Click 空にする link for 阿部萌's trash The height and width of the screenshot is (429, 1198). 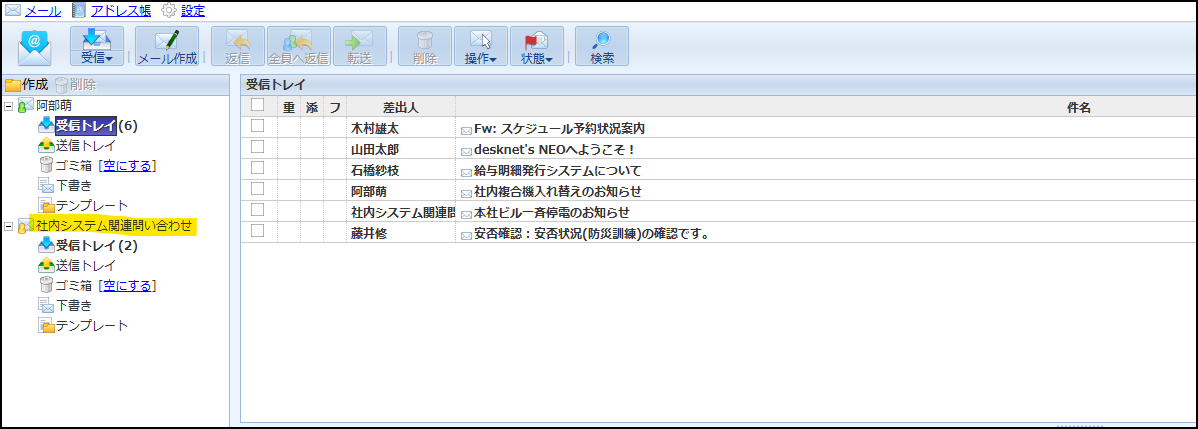pyautogui.click(x=129, y=165)
